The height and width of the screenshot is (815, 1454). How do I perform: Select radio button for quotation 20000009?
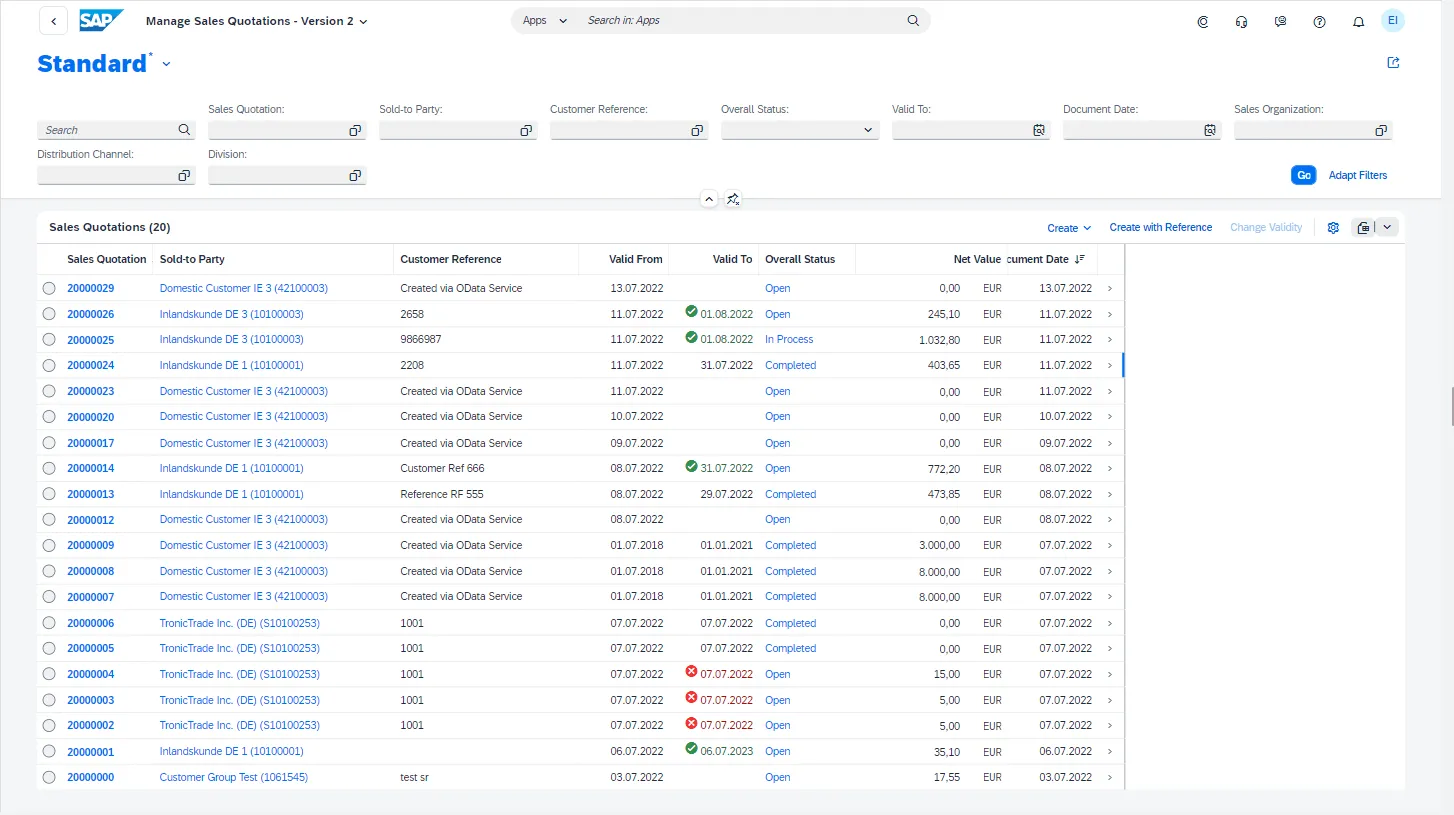49,545
